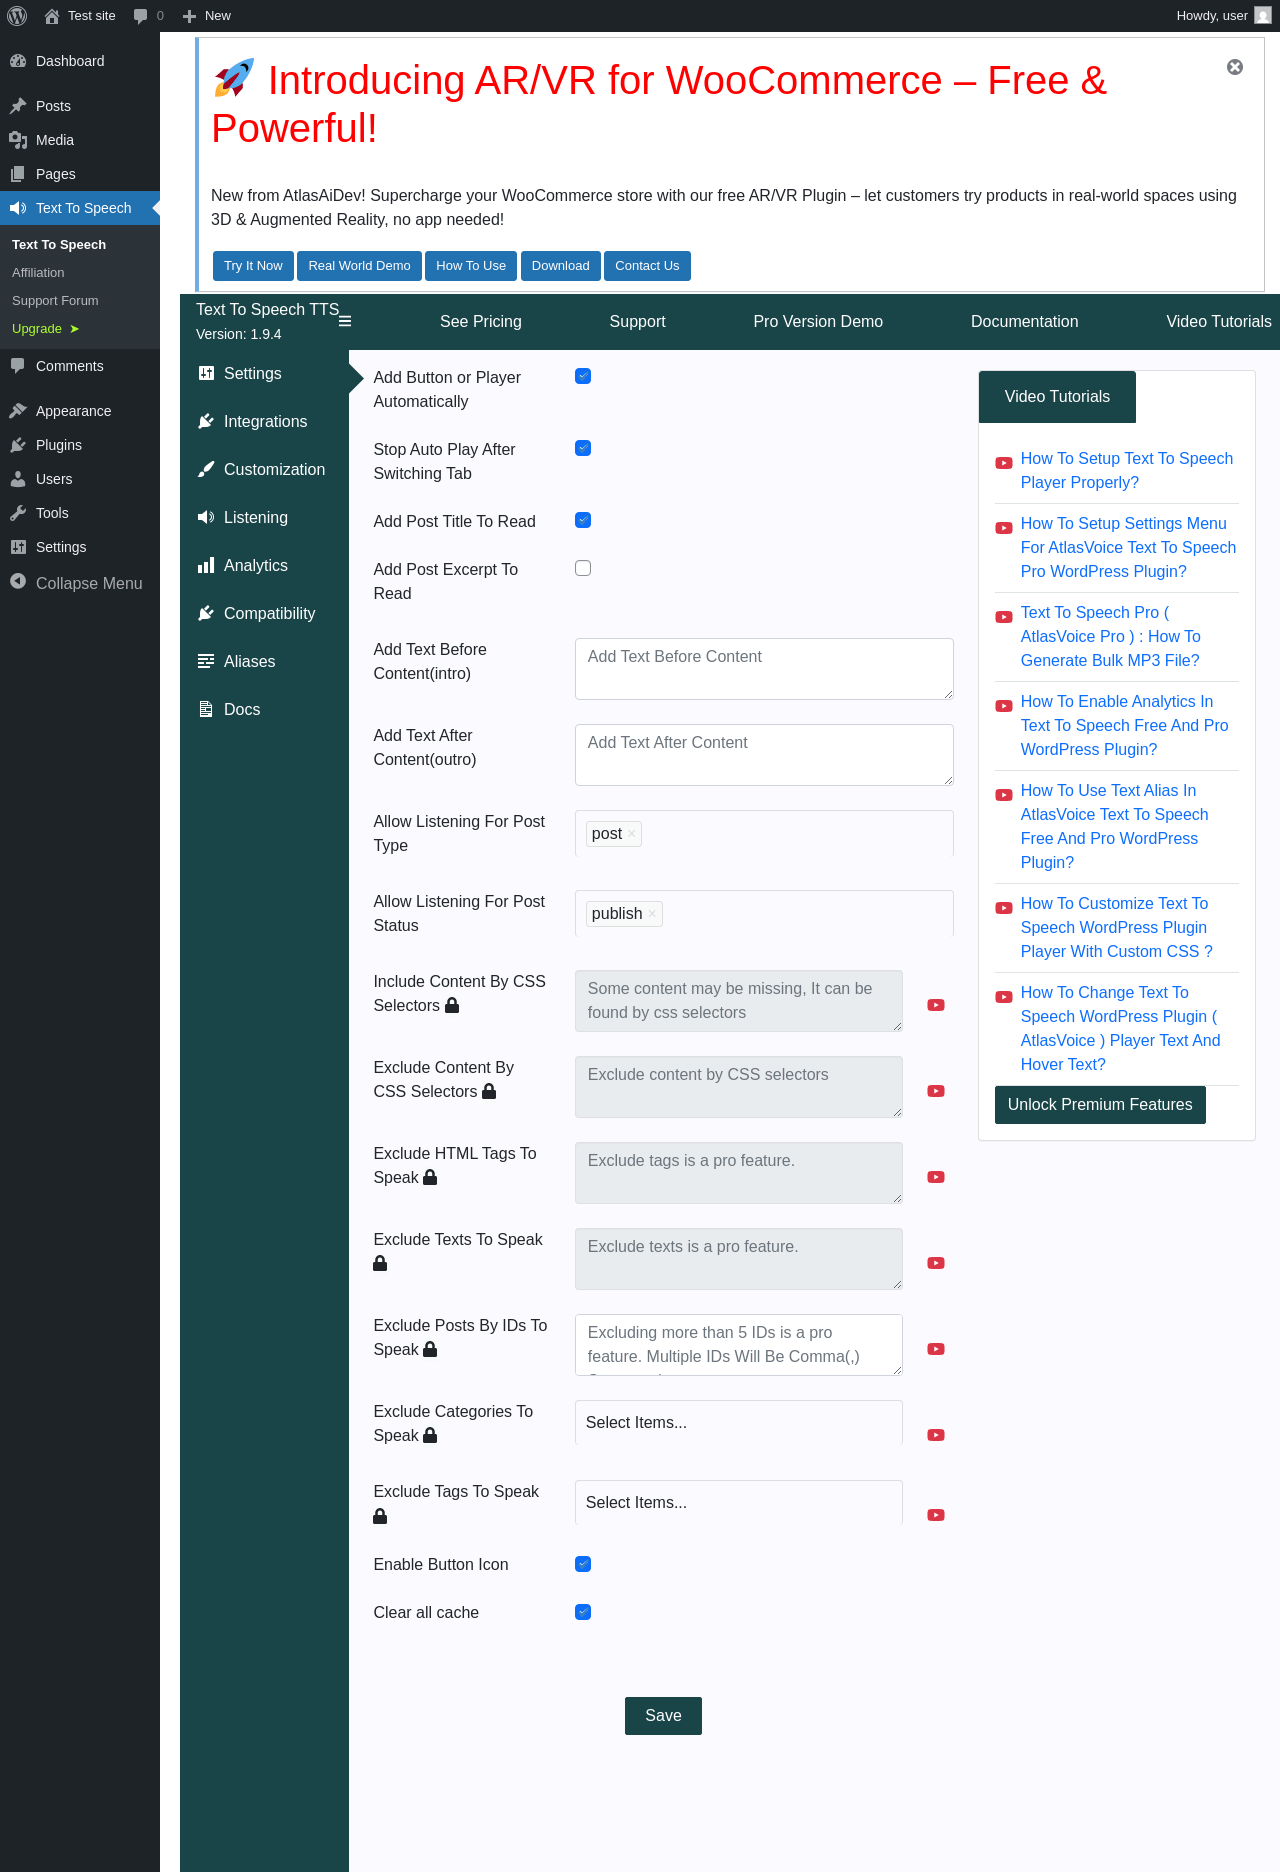
Task: Click YouTube icon beside How To Use Text Alias tutorial
Action: pyautogui.click(x=1004, y=795)
